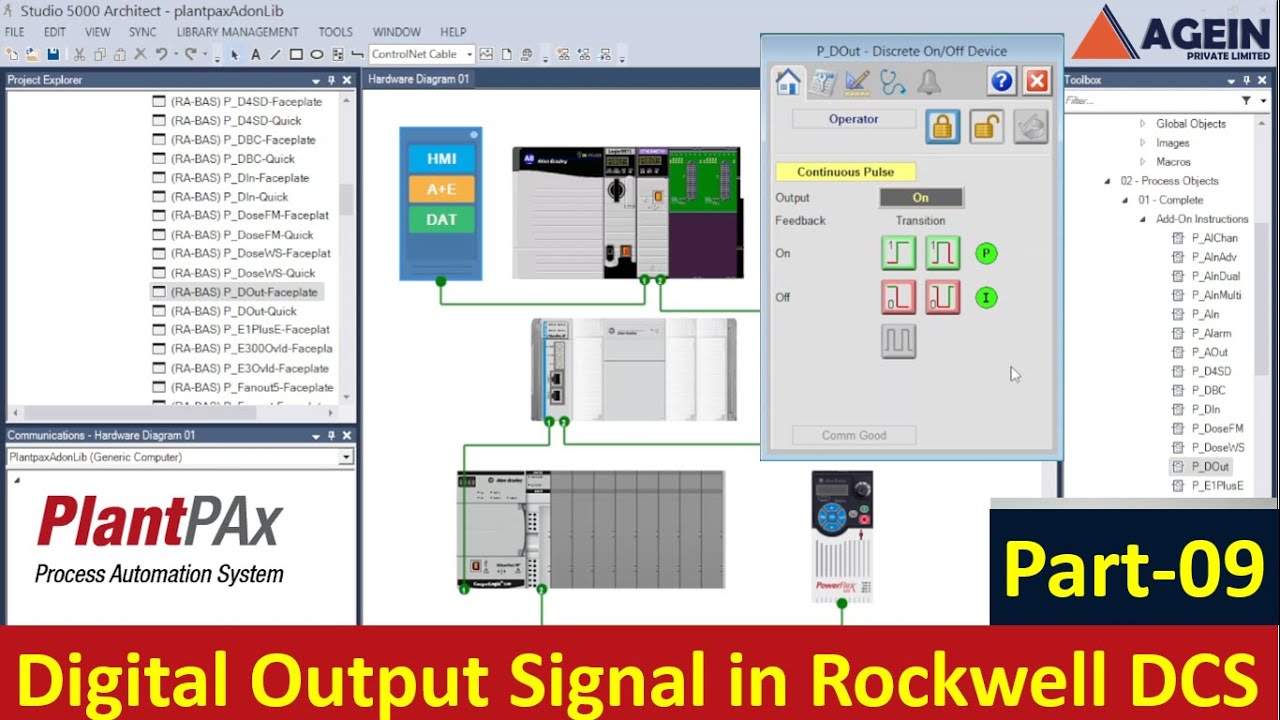Click the green I status indicator
Screen dimensions: 1280x720
point(986,298)
